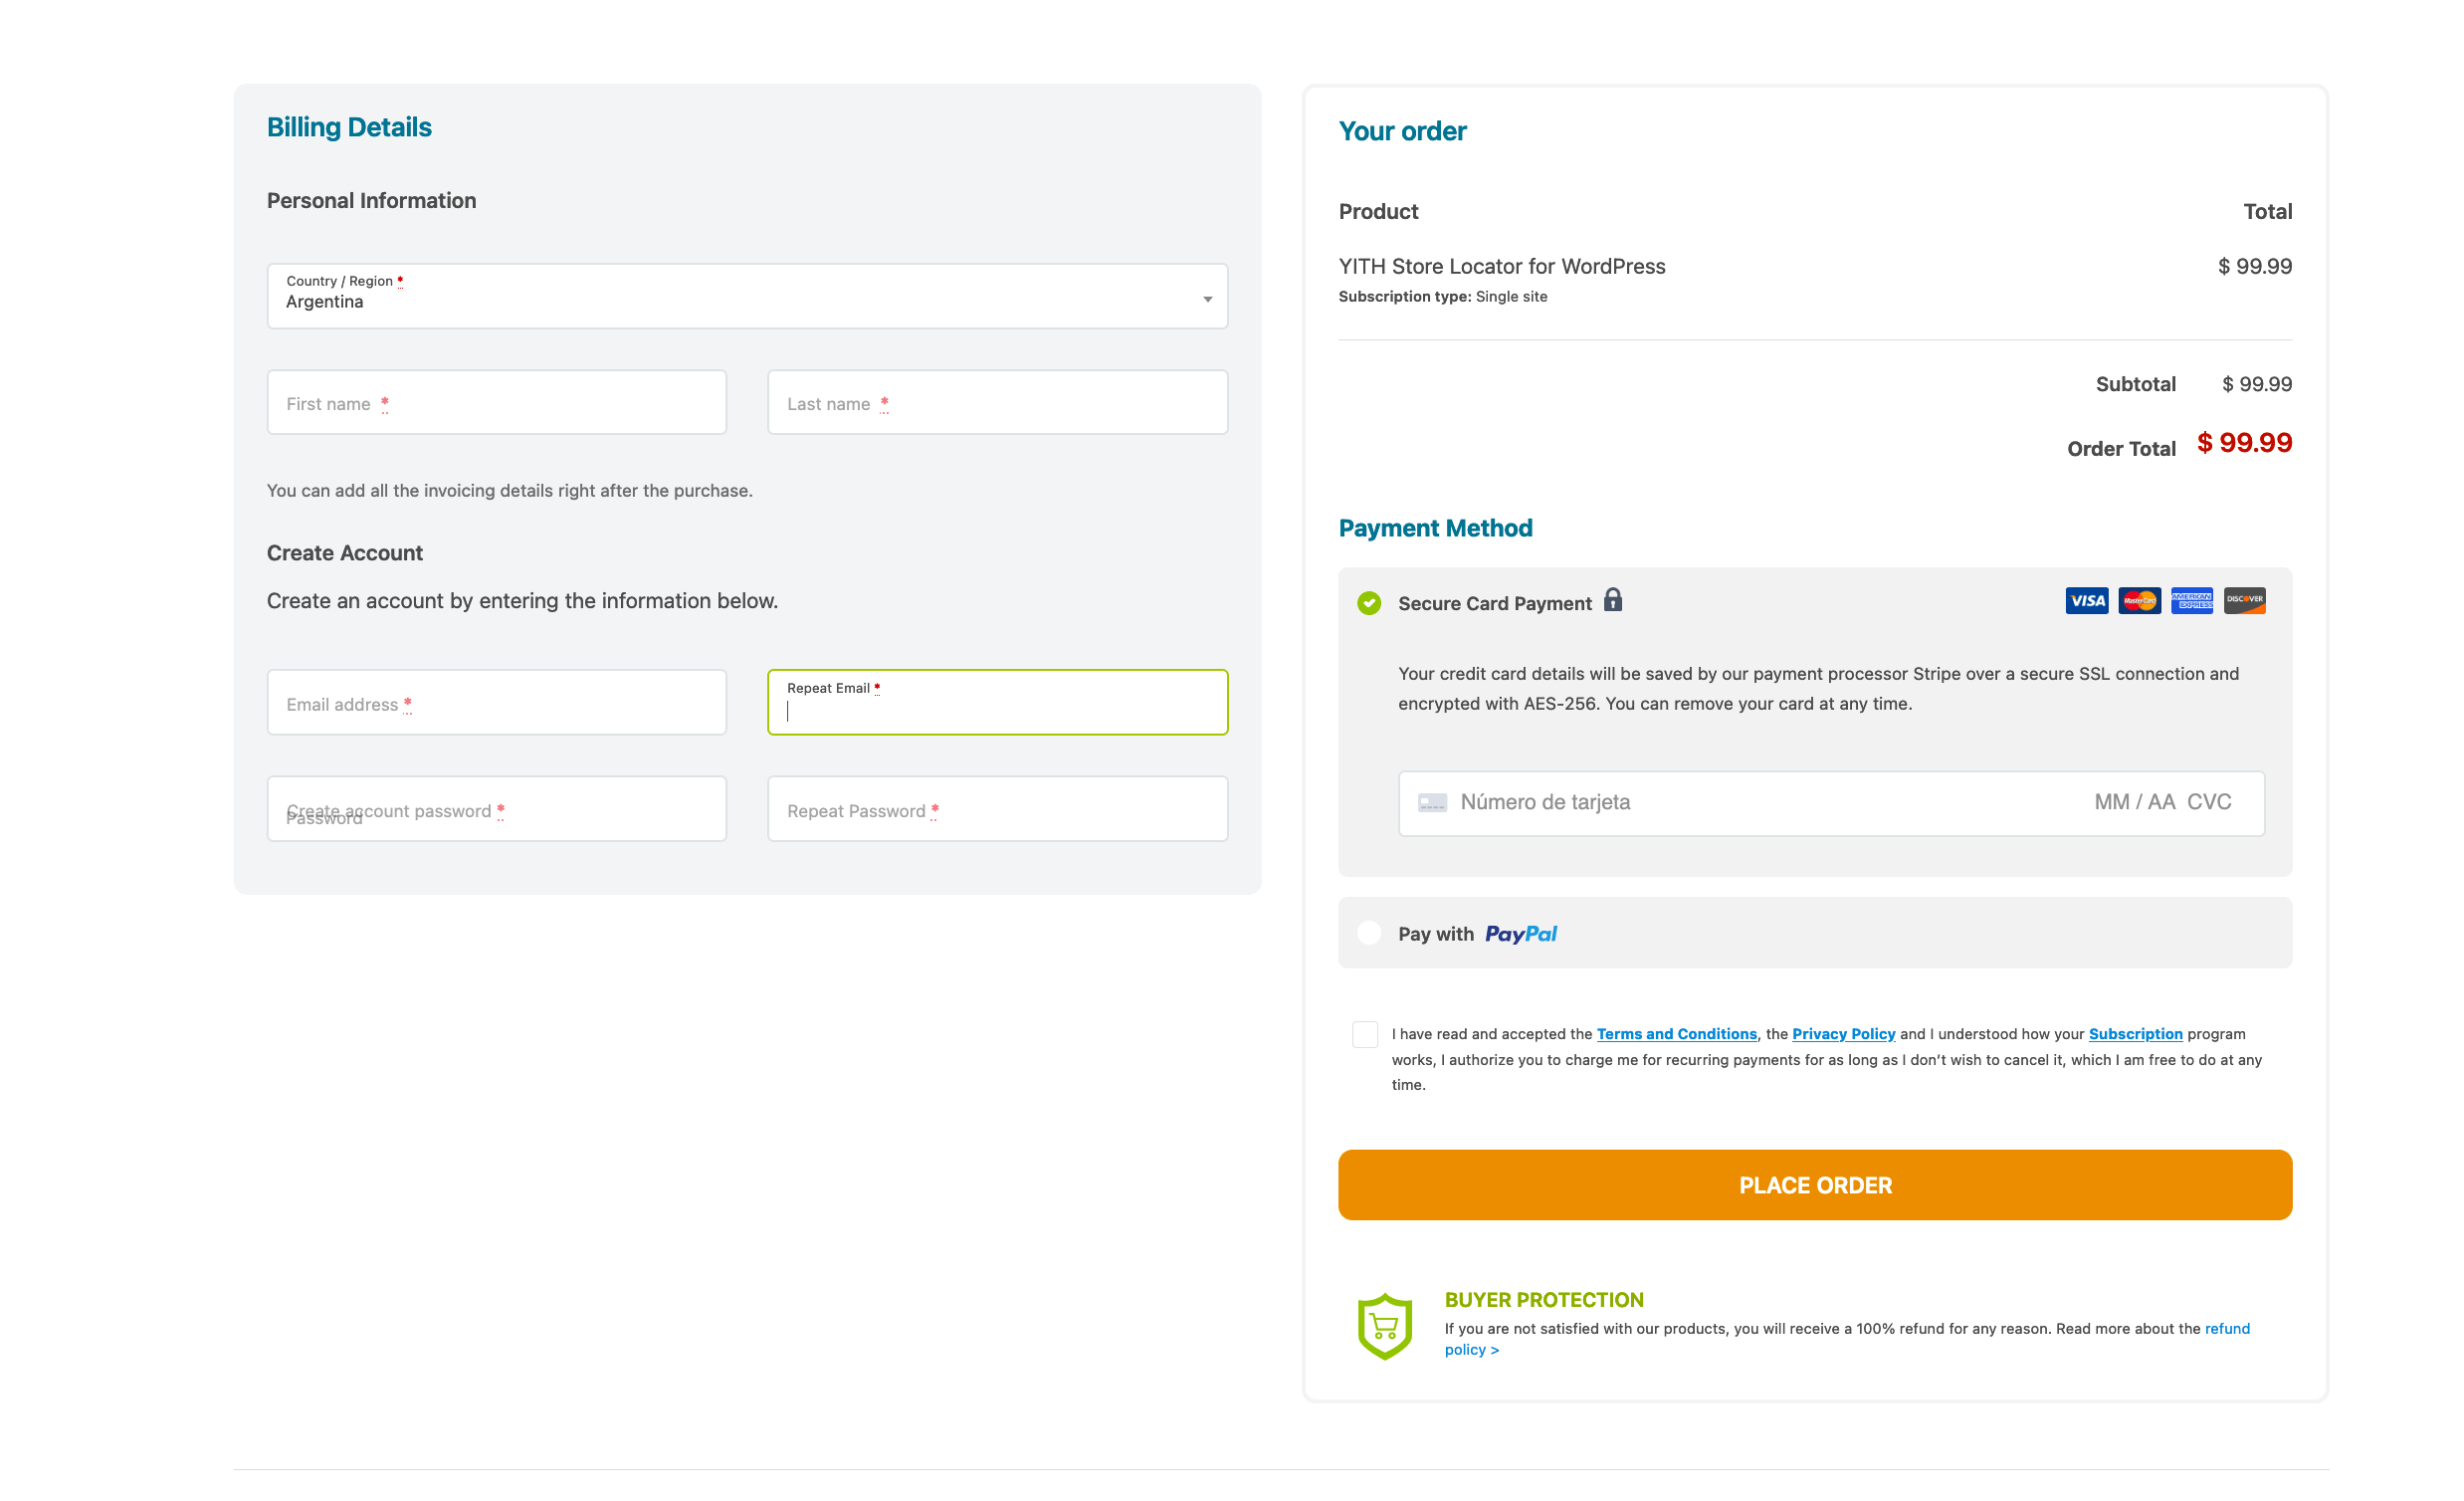Click the Country dropdown arrow
2464x1501 pixels.
pyautogui.click(x=1207, y=300)
